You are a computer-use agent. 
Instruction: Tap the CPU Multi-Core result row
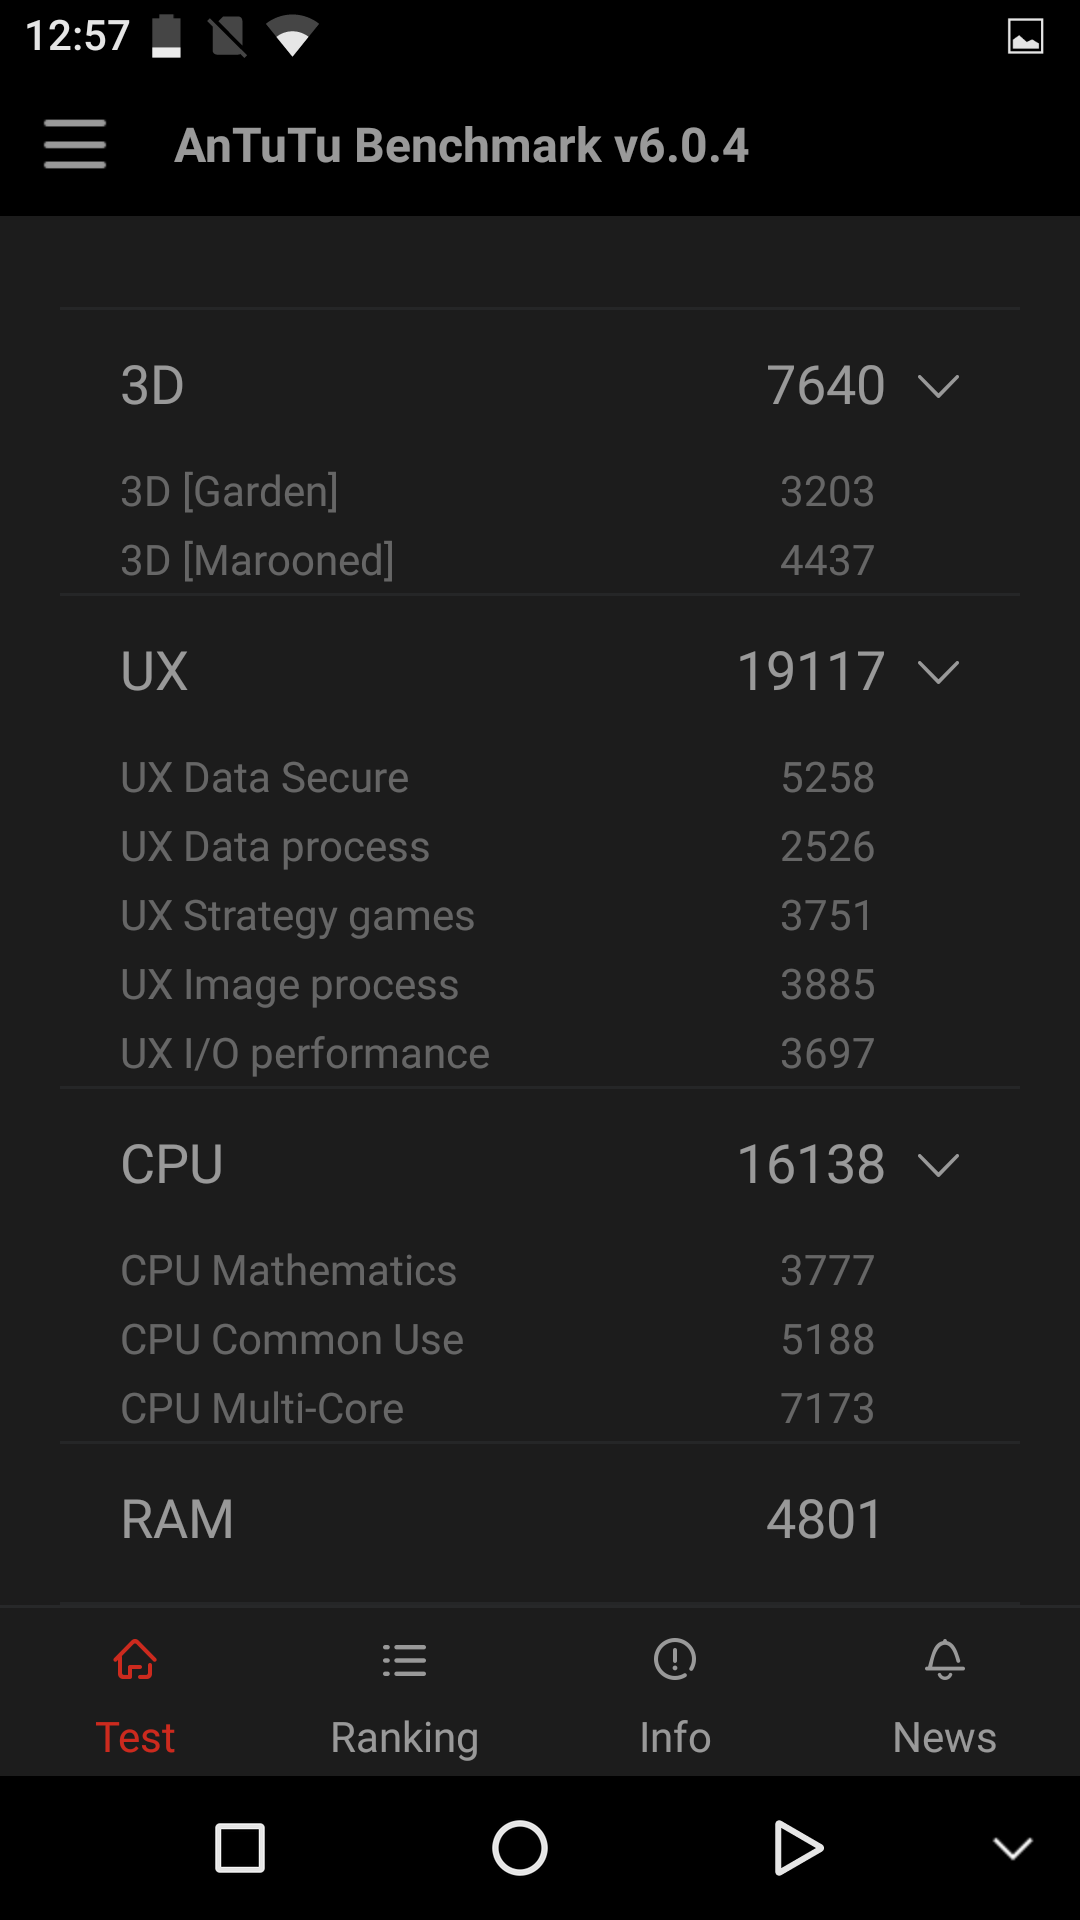point(540,1408)
